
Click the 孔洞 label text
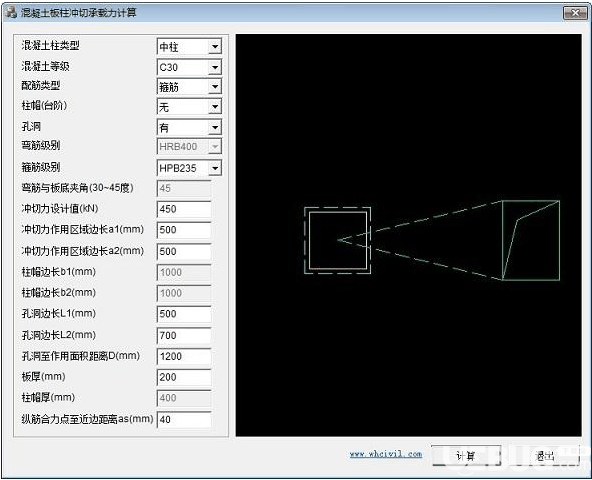31,127
